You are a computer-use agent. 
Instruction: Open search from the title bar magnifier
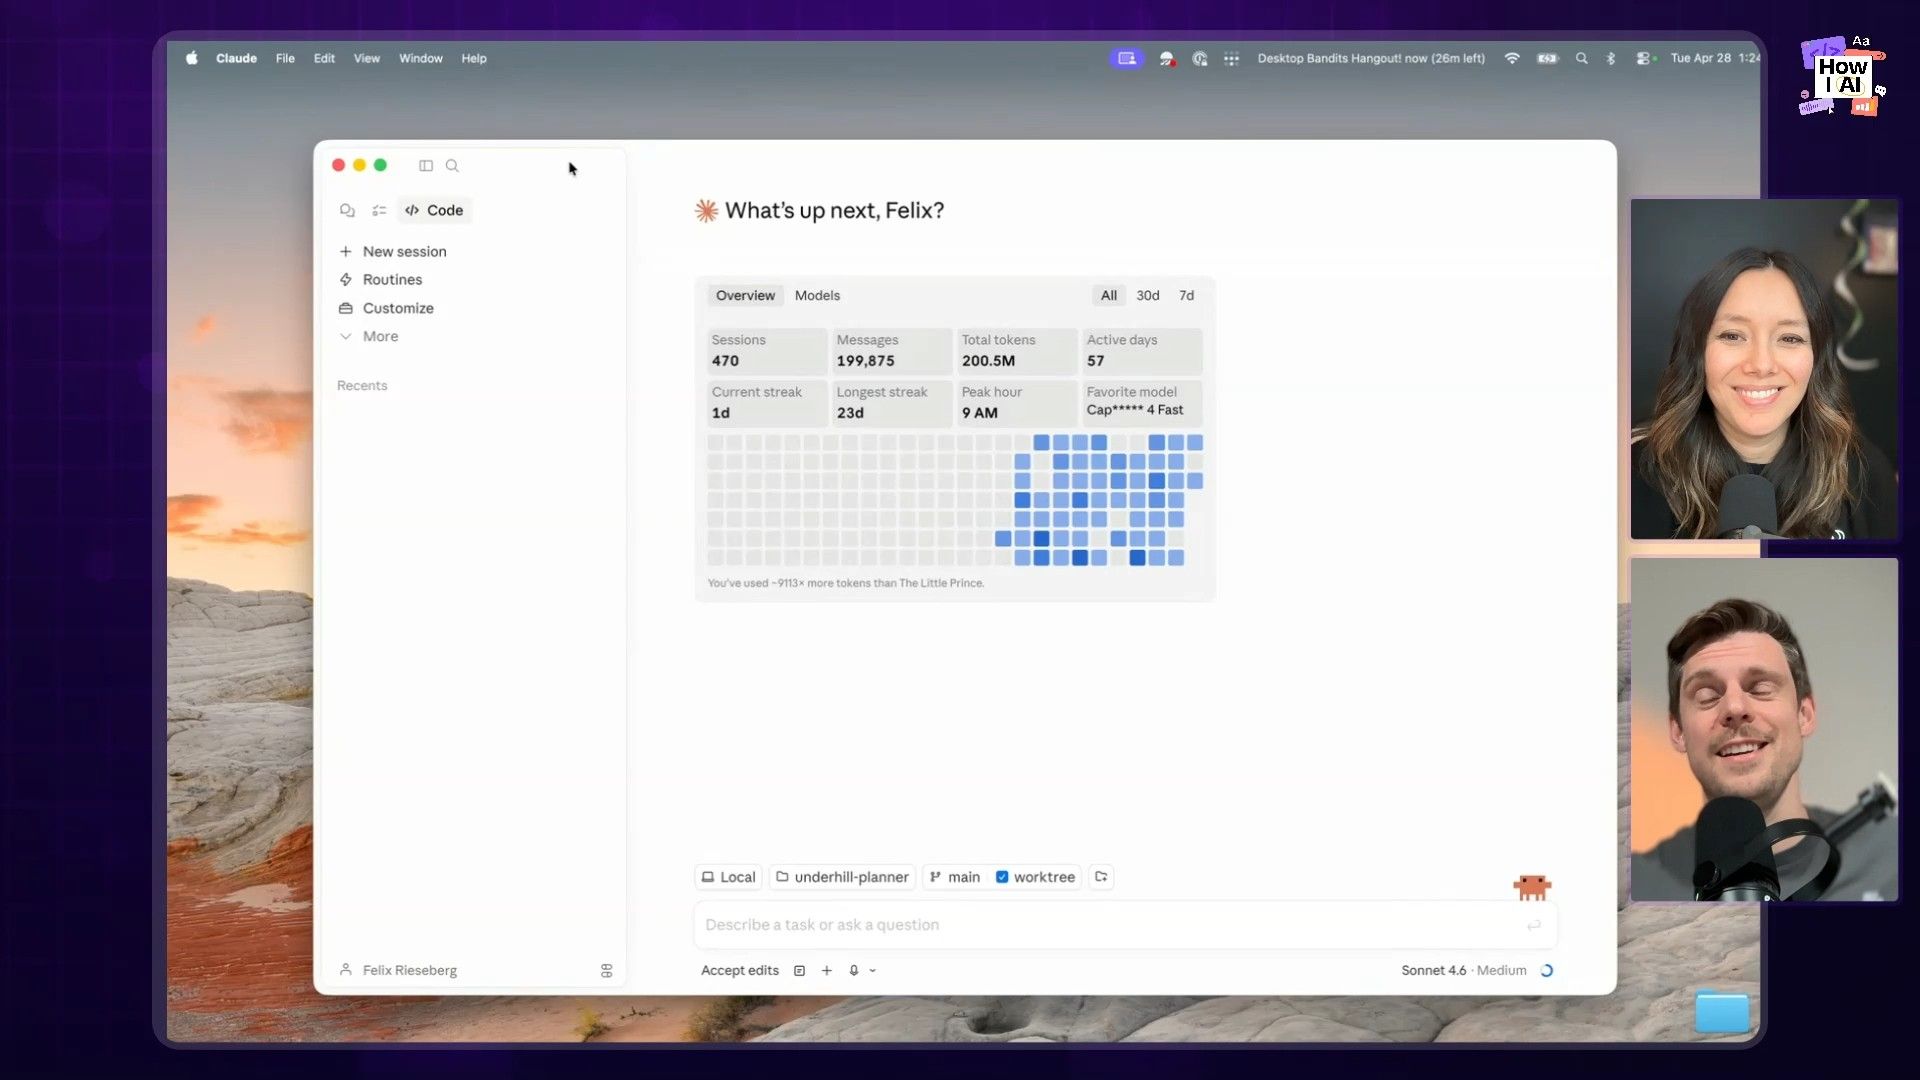[x=452, y=166]
